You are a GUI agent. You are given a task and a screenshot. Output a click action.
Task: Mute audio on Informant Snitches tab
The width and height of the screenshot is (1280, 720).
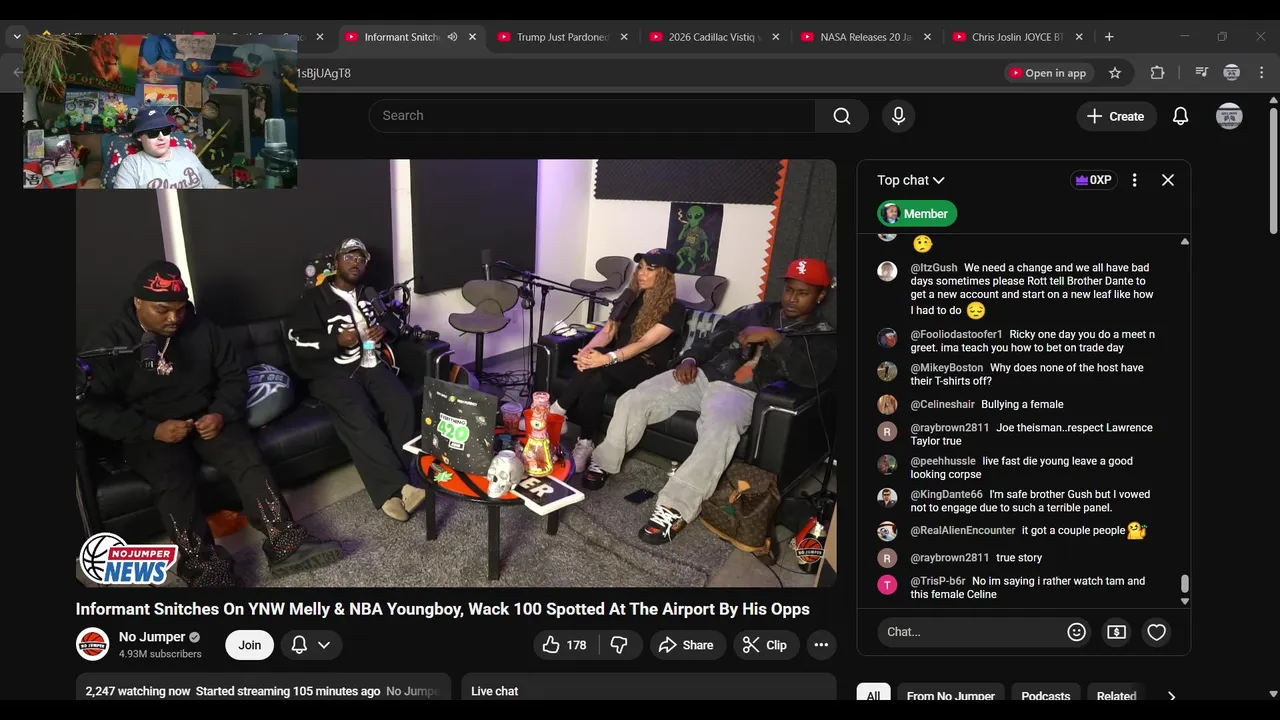pos(452,37)
